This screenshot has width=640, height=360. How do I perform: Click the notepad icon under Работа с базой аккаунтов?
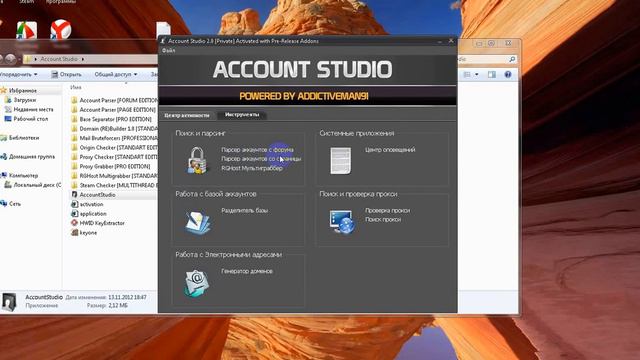point(198,222)
